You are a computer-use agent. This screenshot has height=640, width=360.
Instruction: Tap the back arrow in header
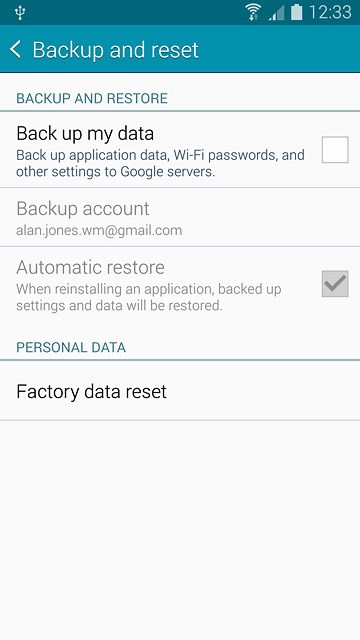pyautogui.click(x=16, y=49)
